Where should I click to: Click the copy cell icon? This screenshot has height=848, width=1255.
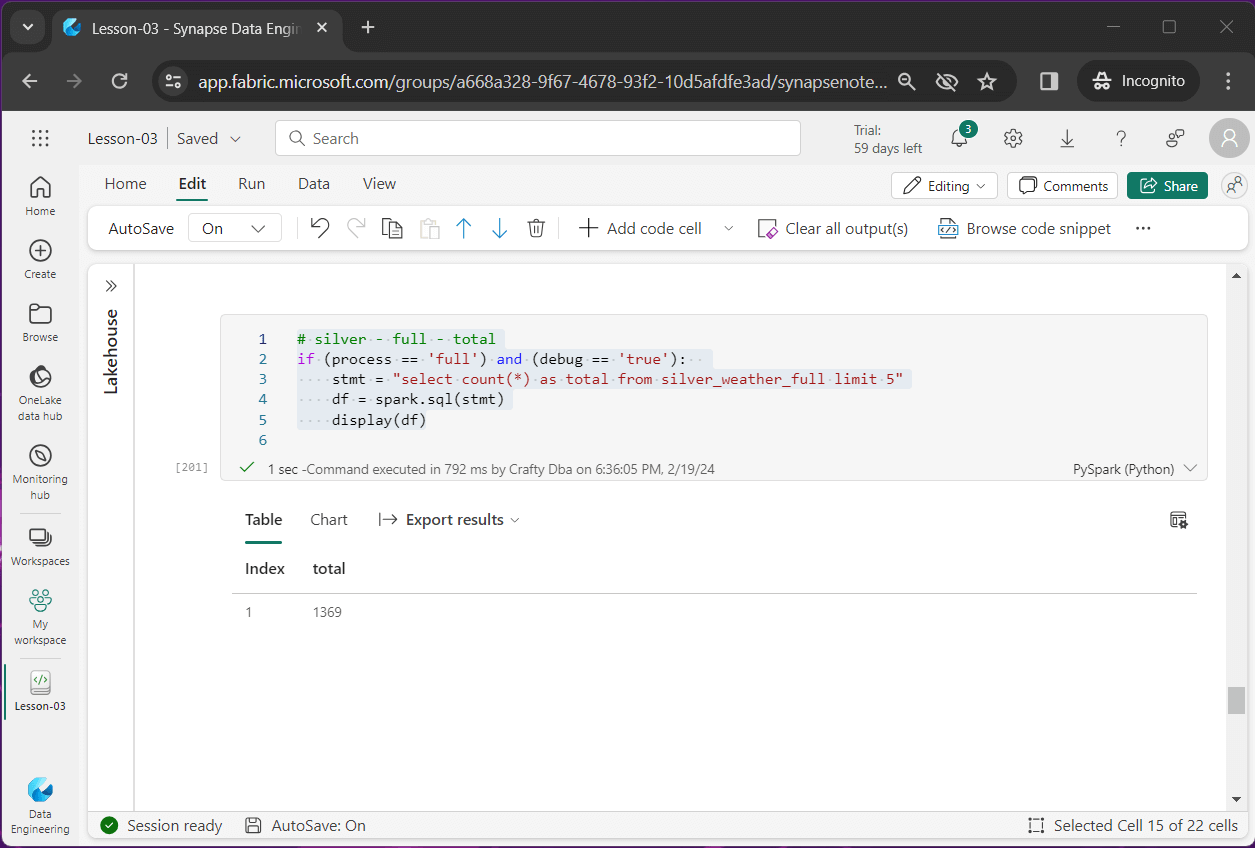tap(392, 228)
